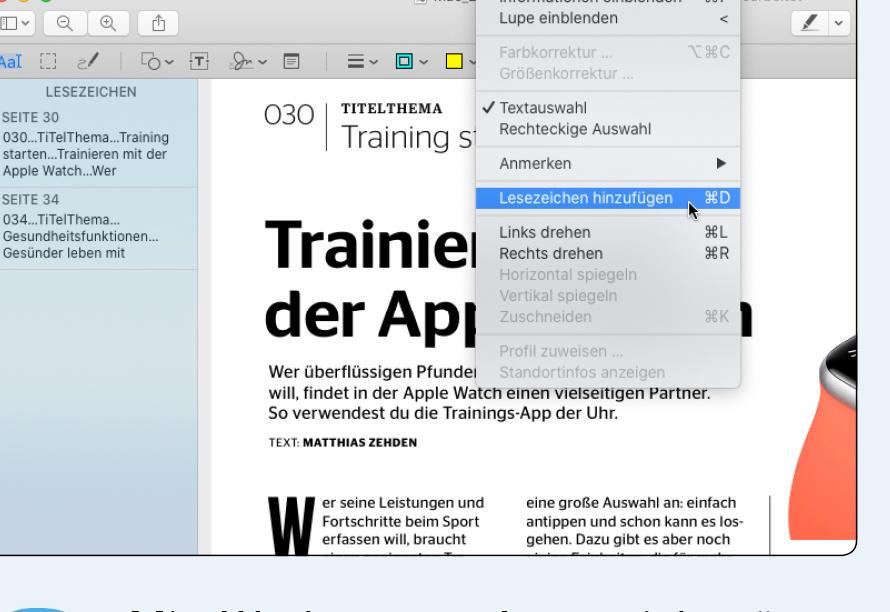The height and width of the screenshot is (612, 890).
Task: Click the Titelthema heading text
Action: (x=392, y=109)
